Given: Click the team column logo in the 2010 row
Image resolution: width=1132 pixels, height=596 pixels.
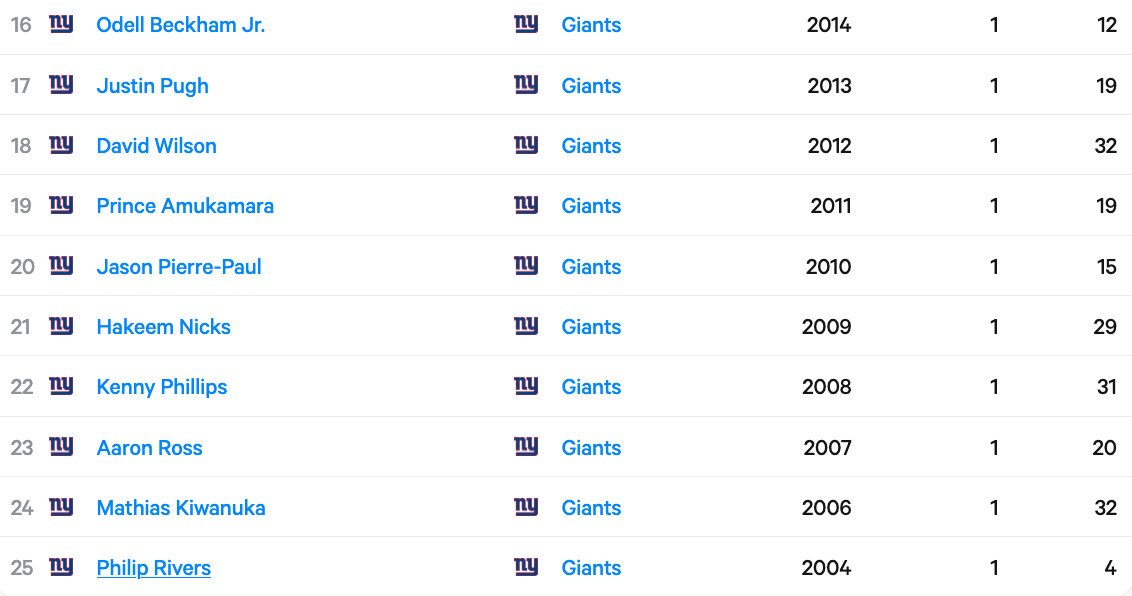Looking at the screenshot, I should pyautogui.click(x=526, y=266).
